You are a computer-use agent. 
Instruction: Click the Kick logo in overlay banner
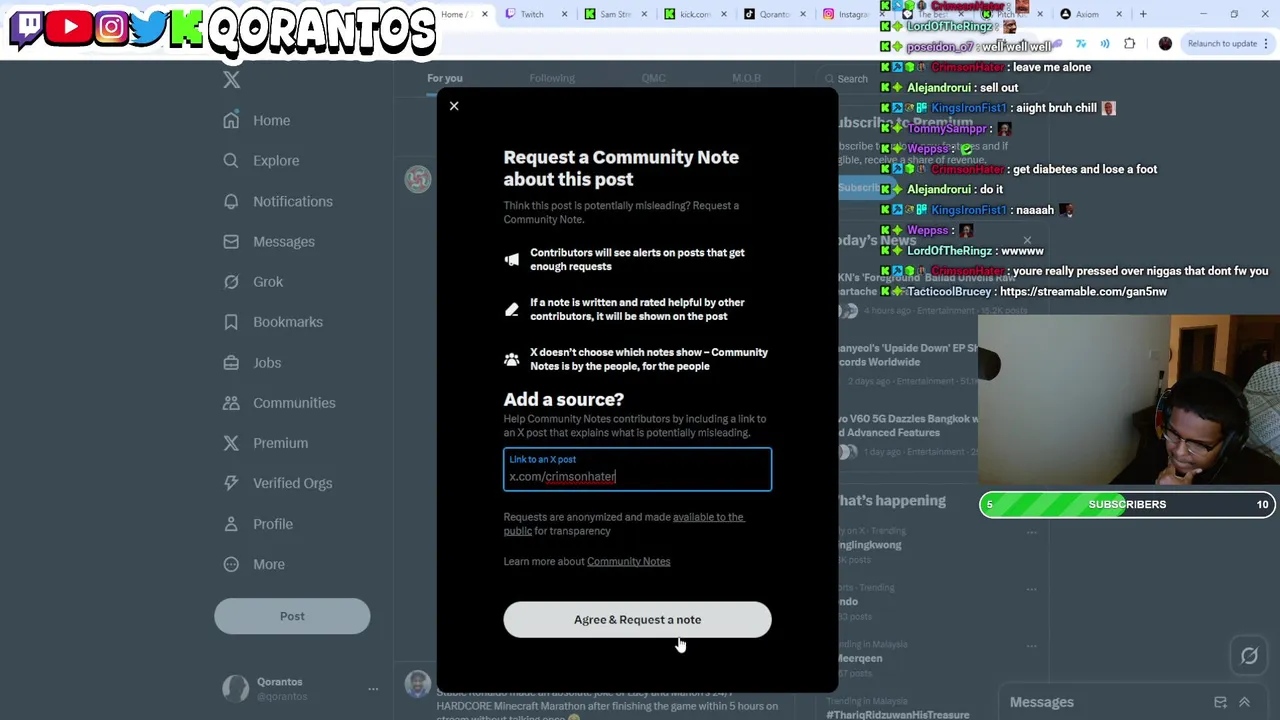(186, 28)
